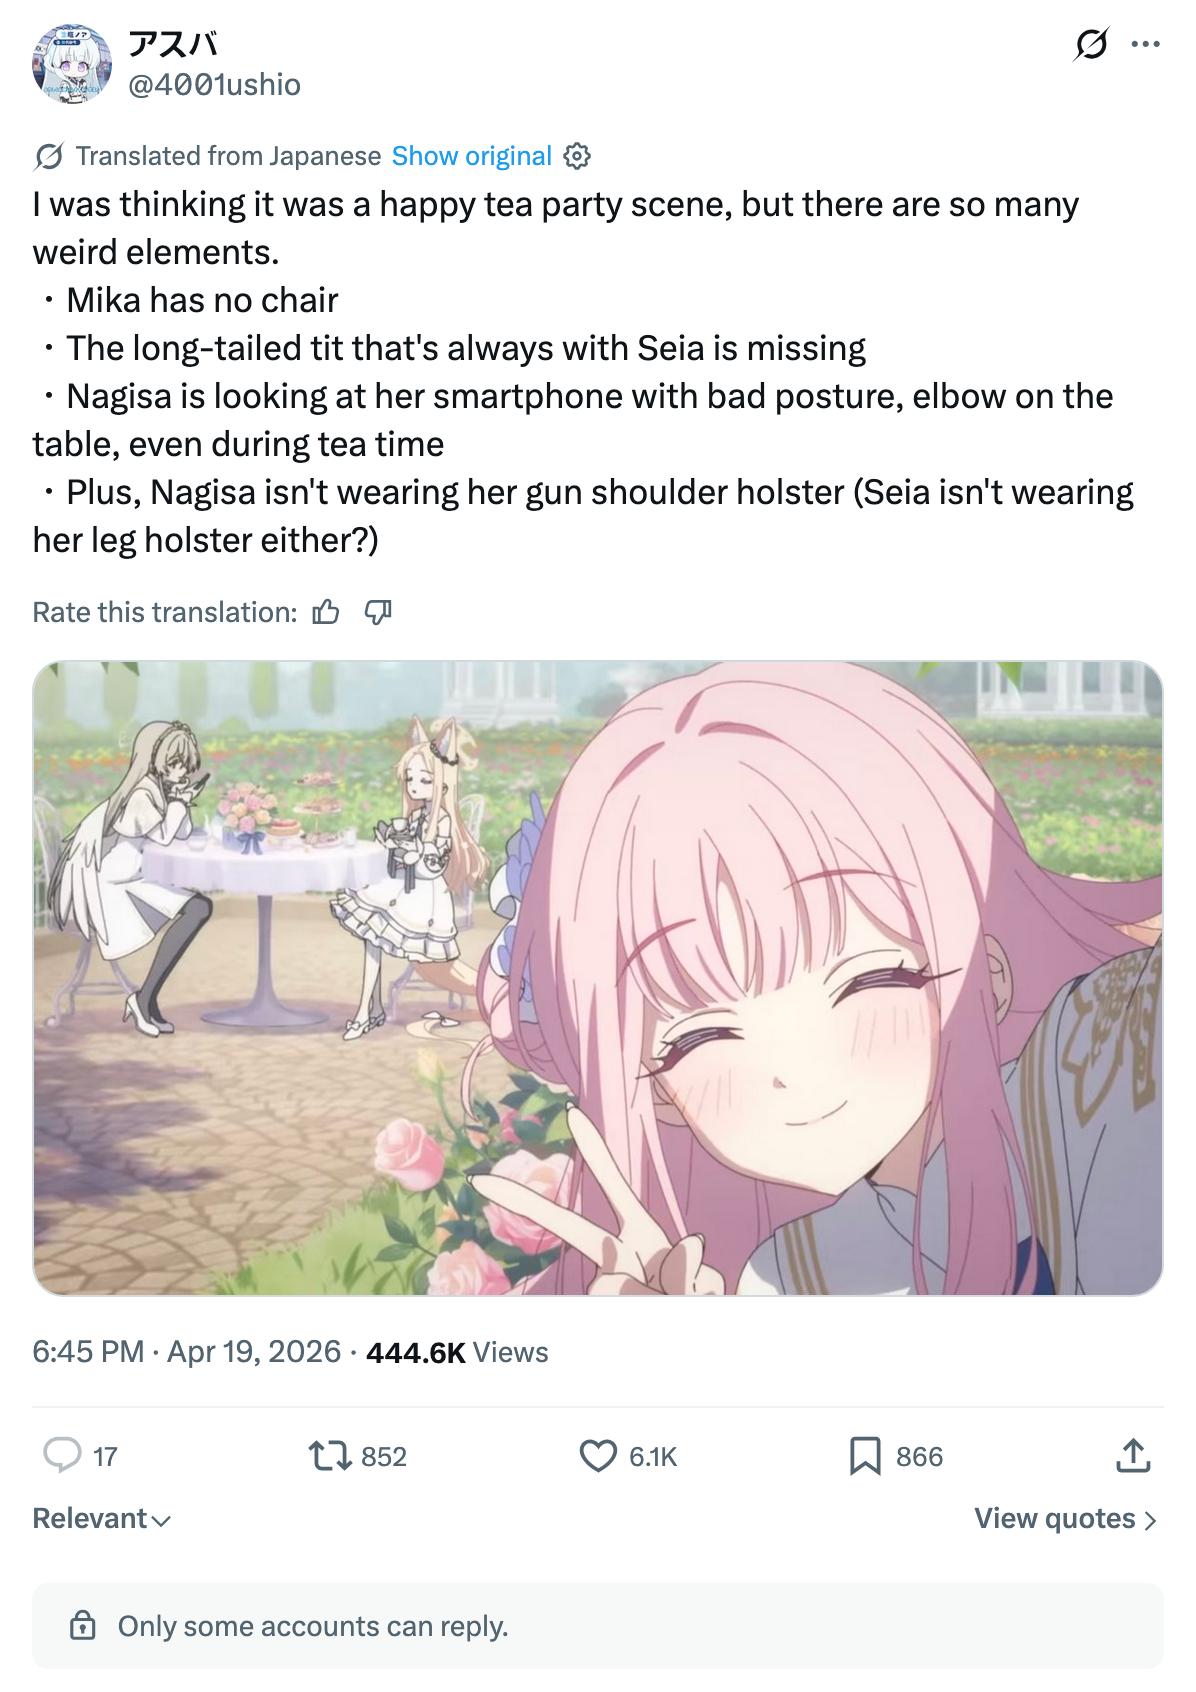Viewport: 1196px width, 1692px height.
Task: Click the reply speech bubble icon
Action: click(62, 1455)
